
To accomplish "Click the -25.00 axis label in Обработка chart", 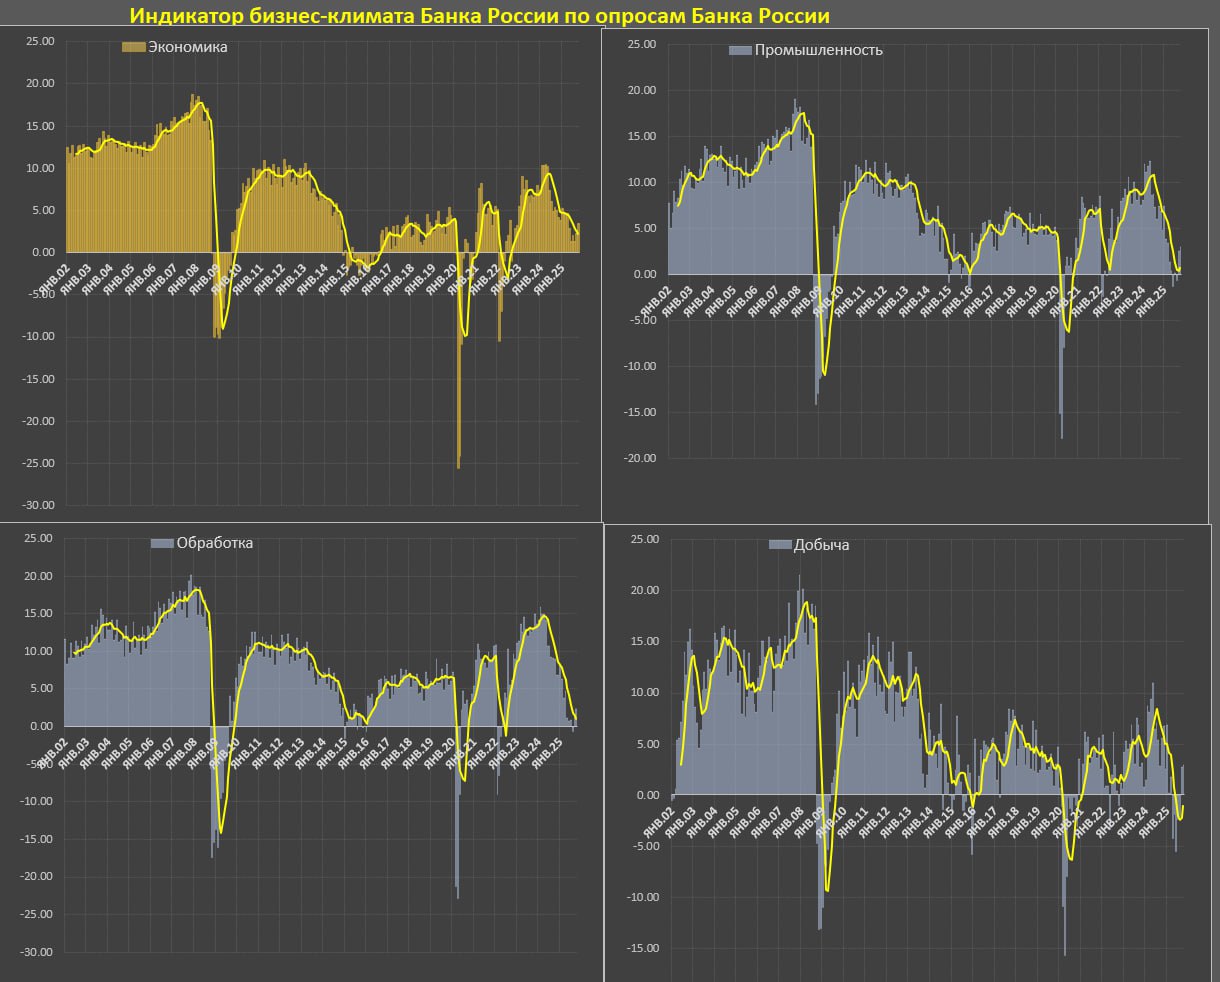I will 38,914.
